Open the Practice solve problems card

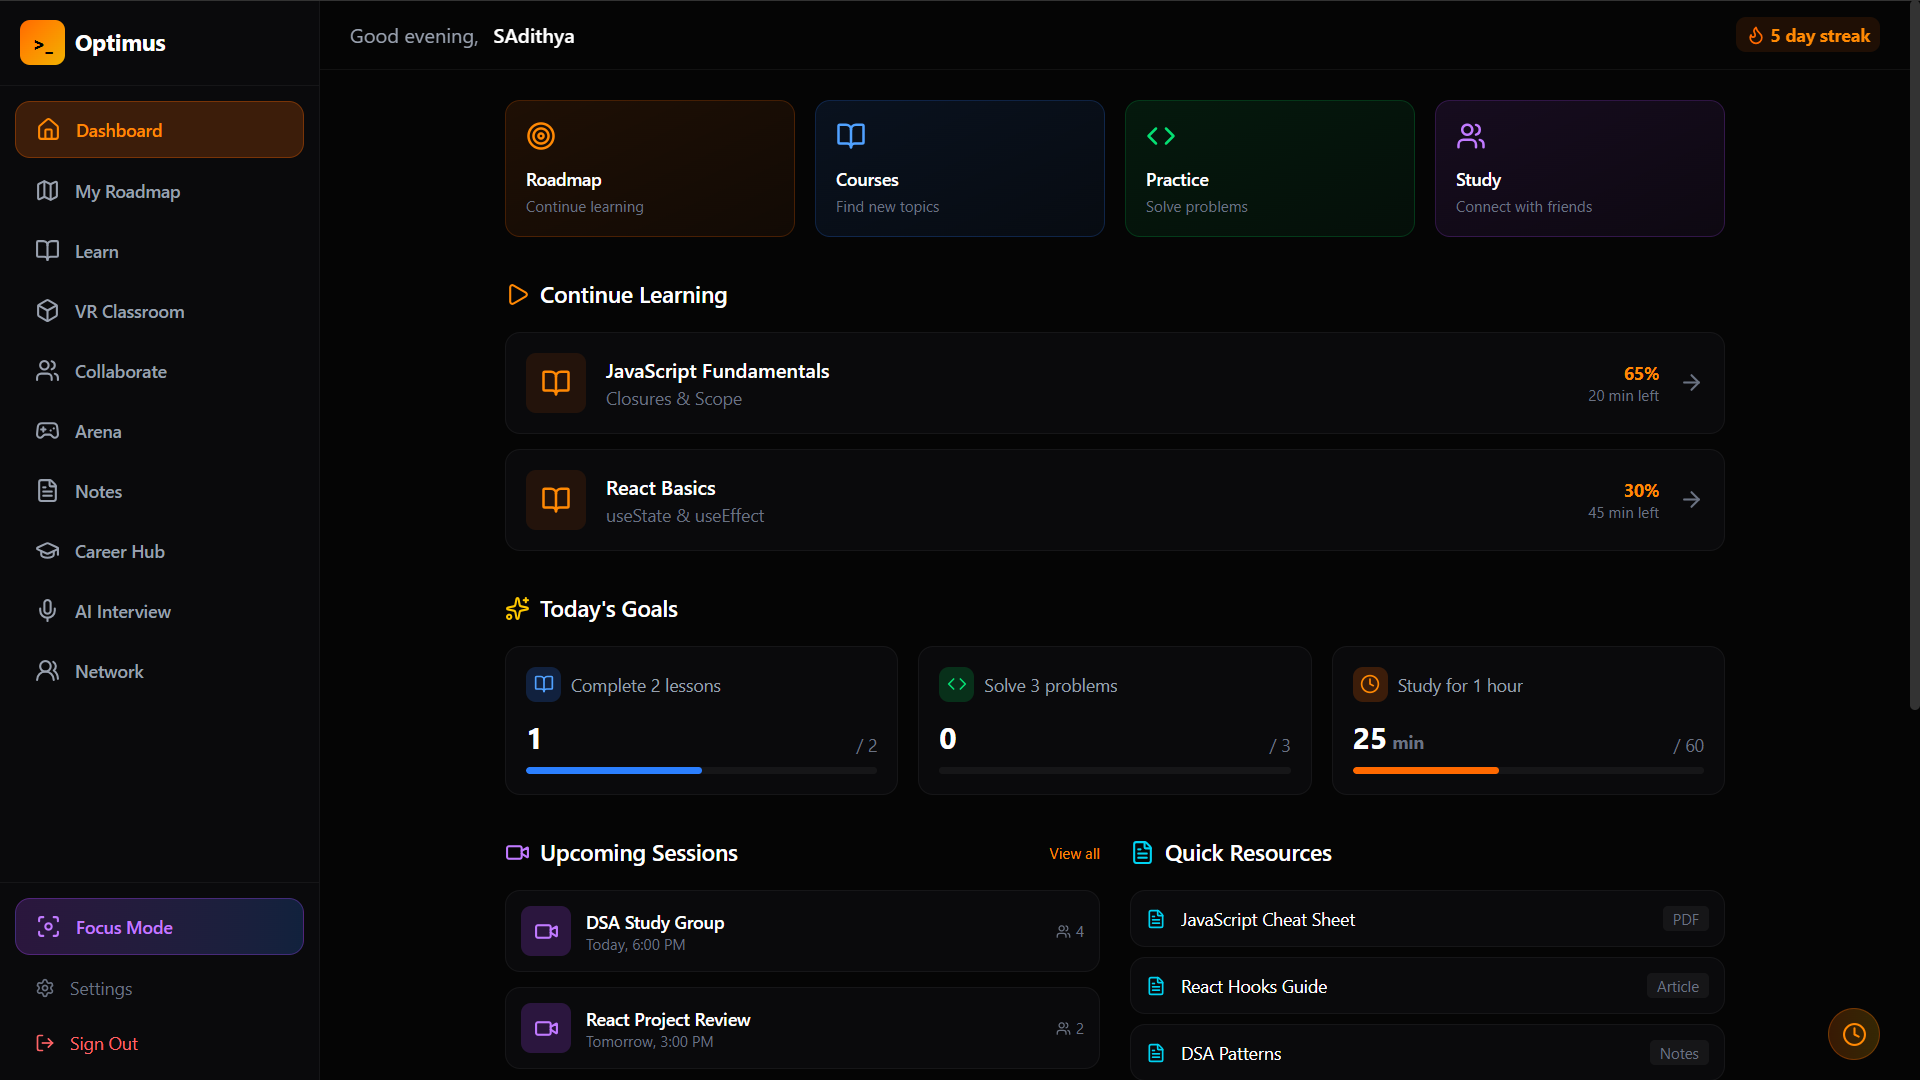pyautogui.click(x=1269, y=168)
